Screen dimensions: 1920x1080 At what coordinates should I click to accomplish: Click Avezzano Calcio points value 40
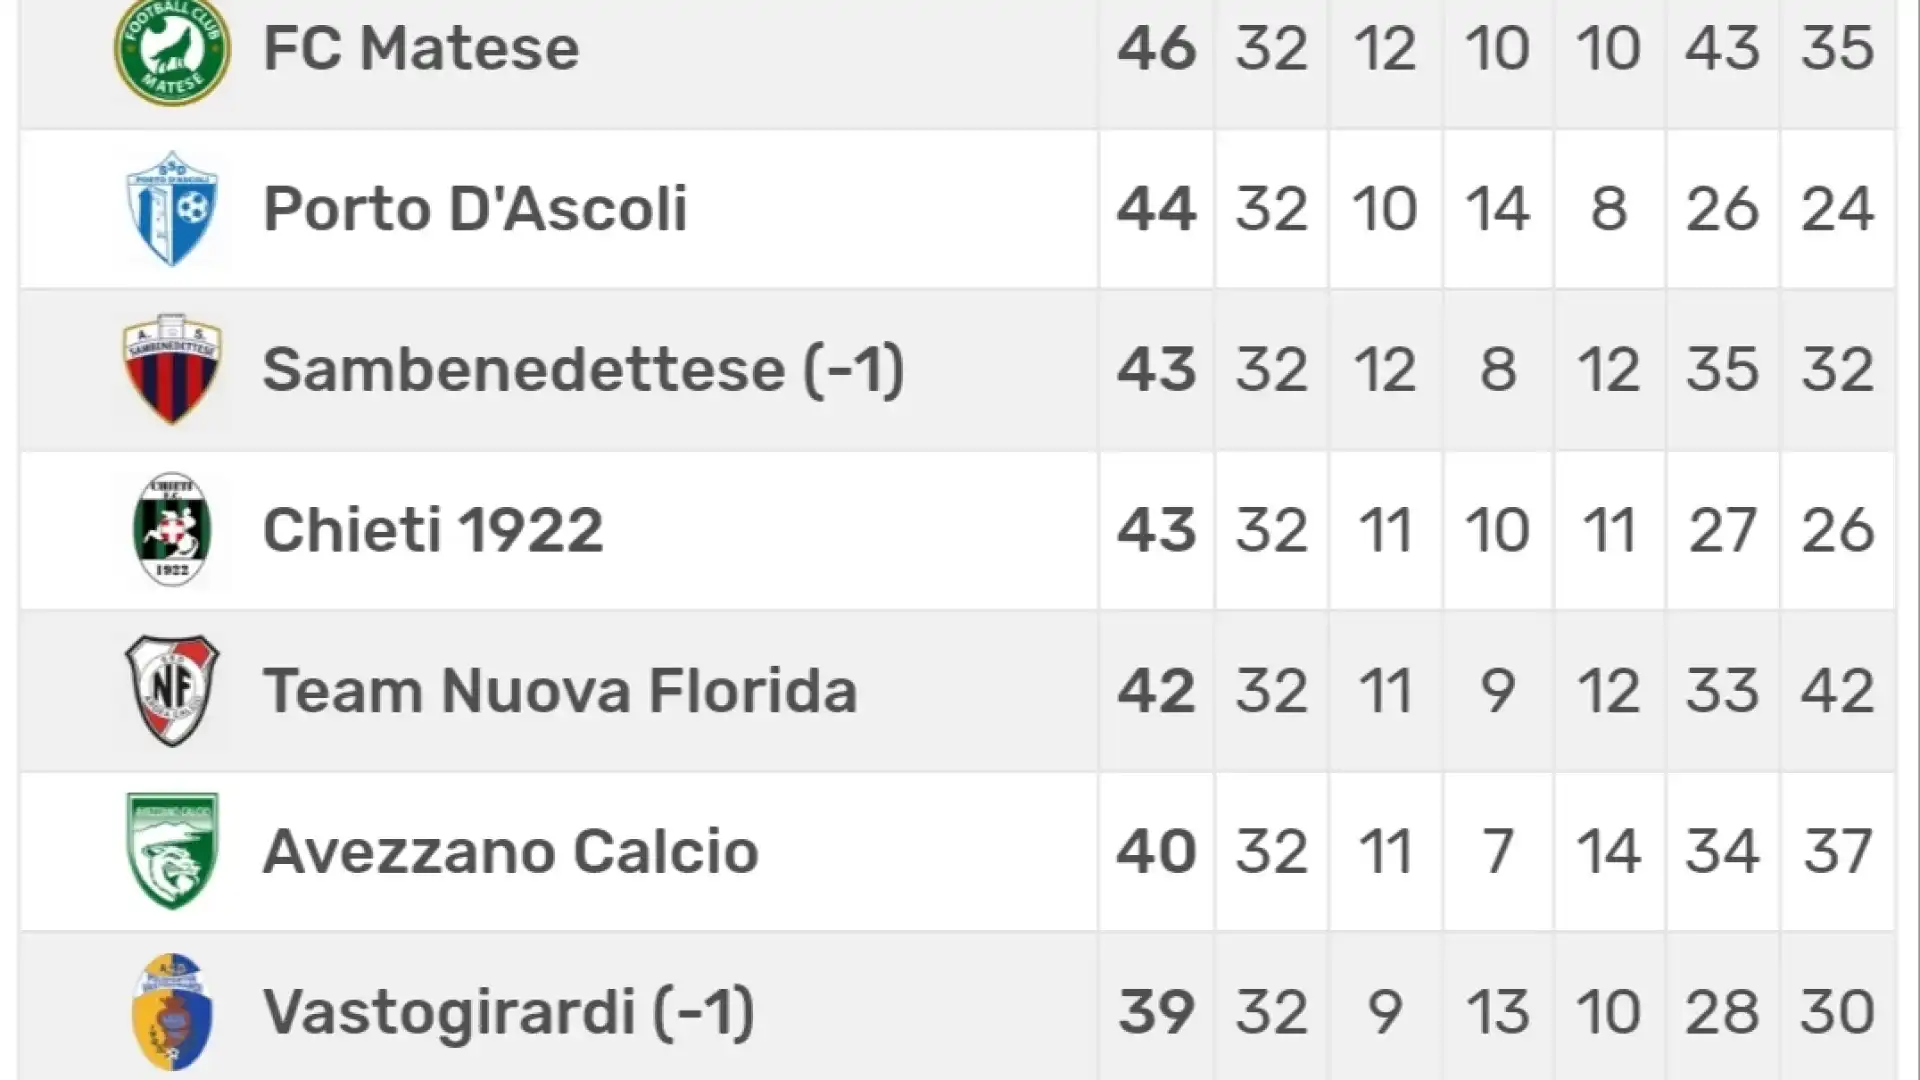(x=1157, y=851)
